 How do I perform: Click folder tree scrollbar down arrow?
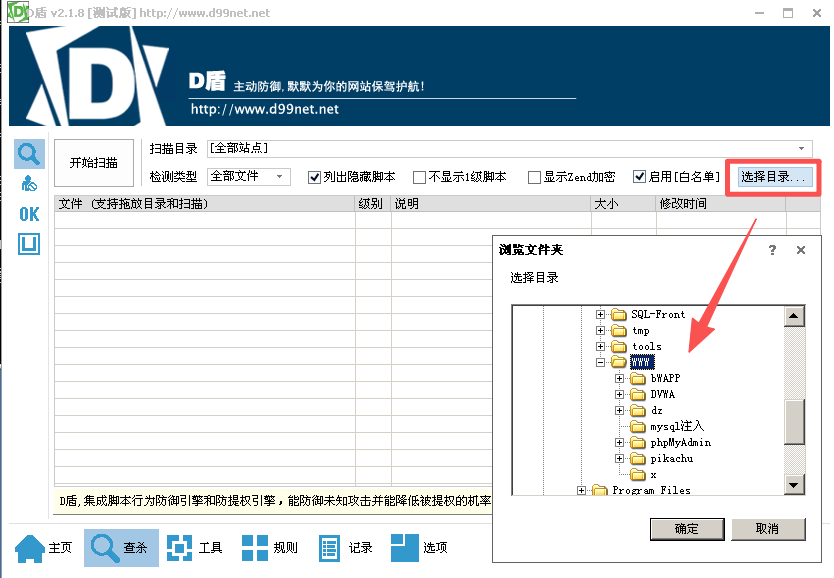click(x=794, y=484)
